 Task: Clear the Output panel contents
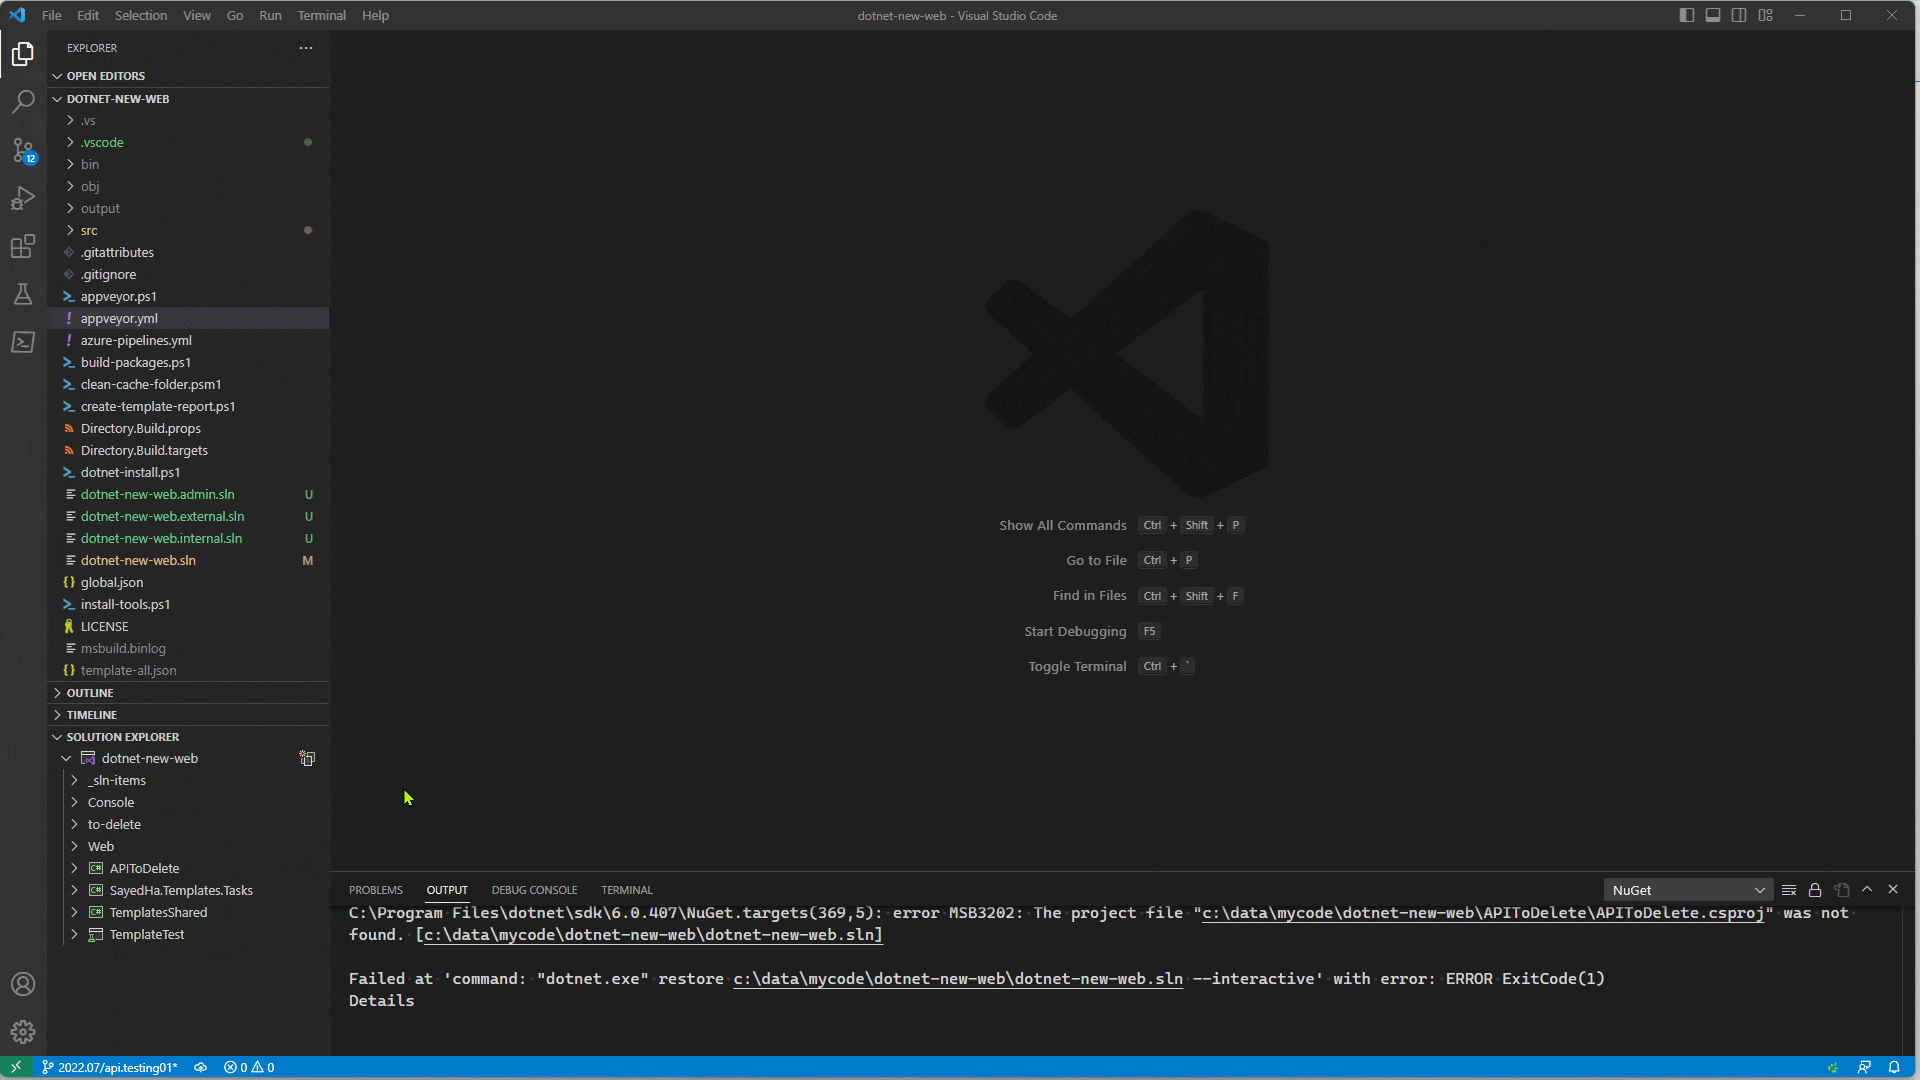[1789, 890]
